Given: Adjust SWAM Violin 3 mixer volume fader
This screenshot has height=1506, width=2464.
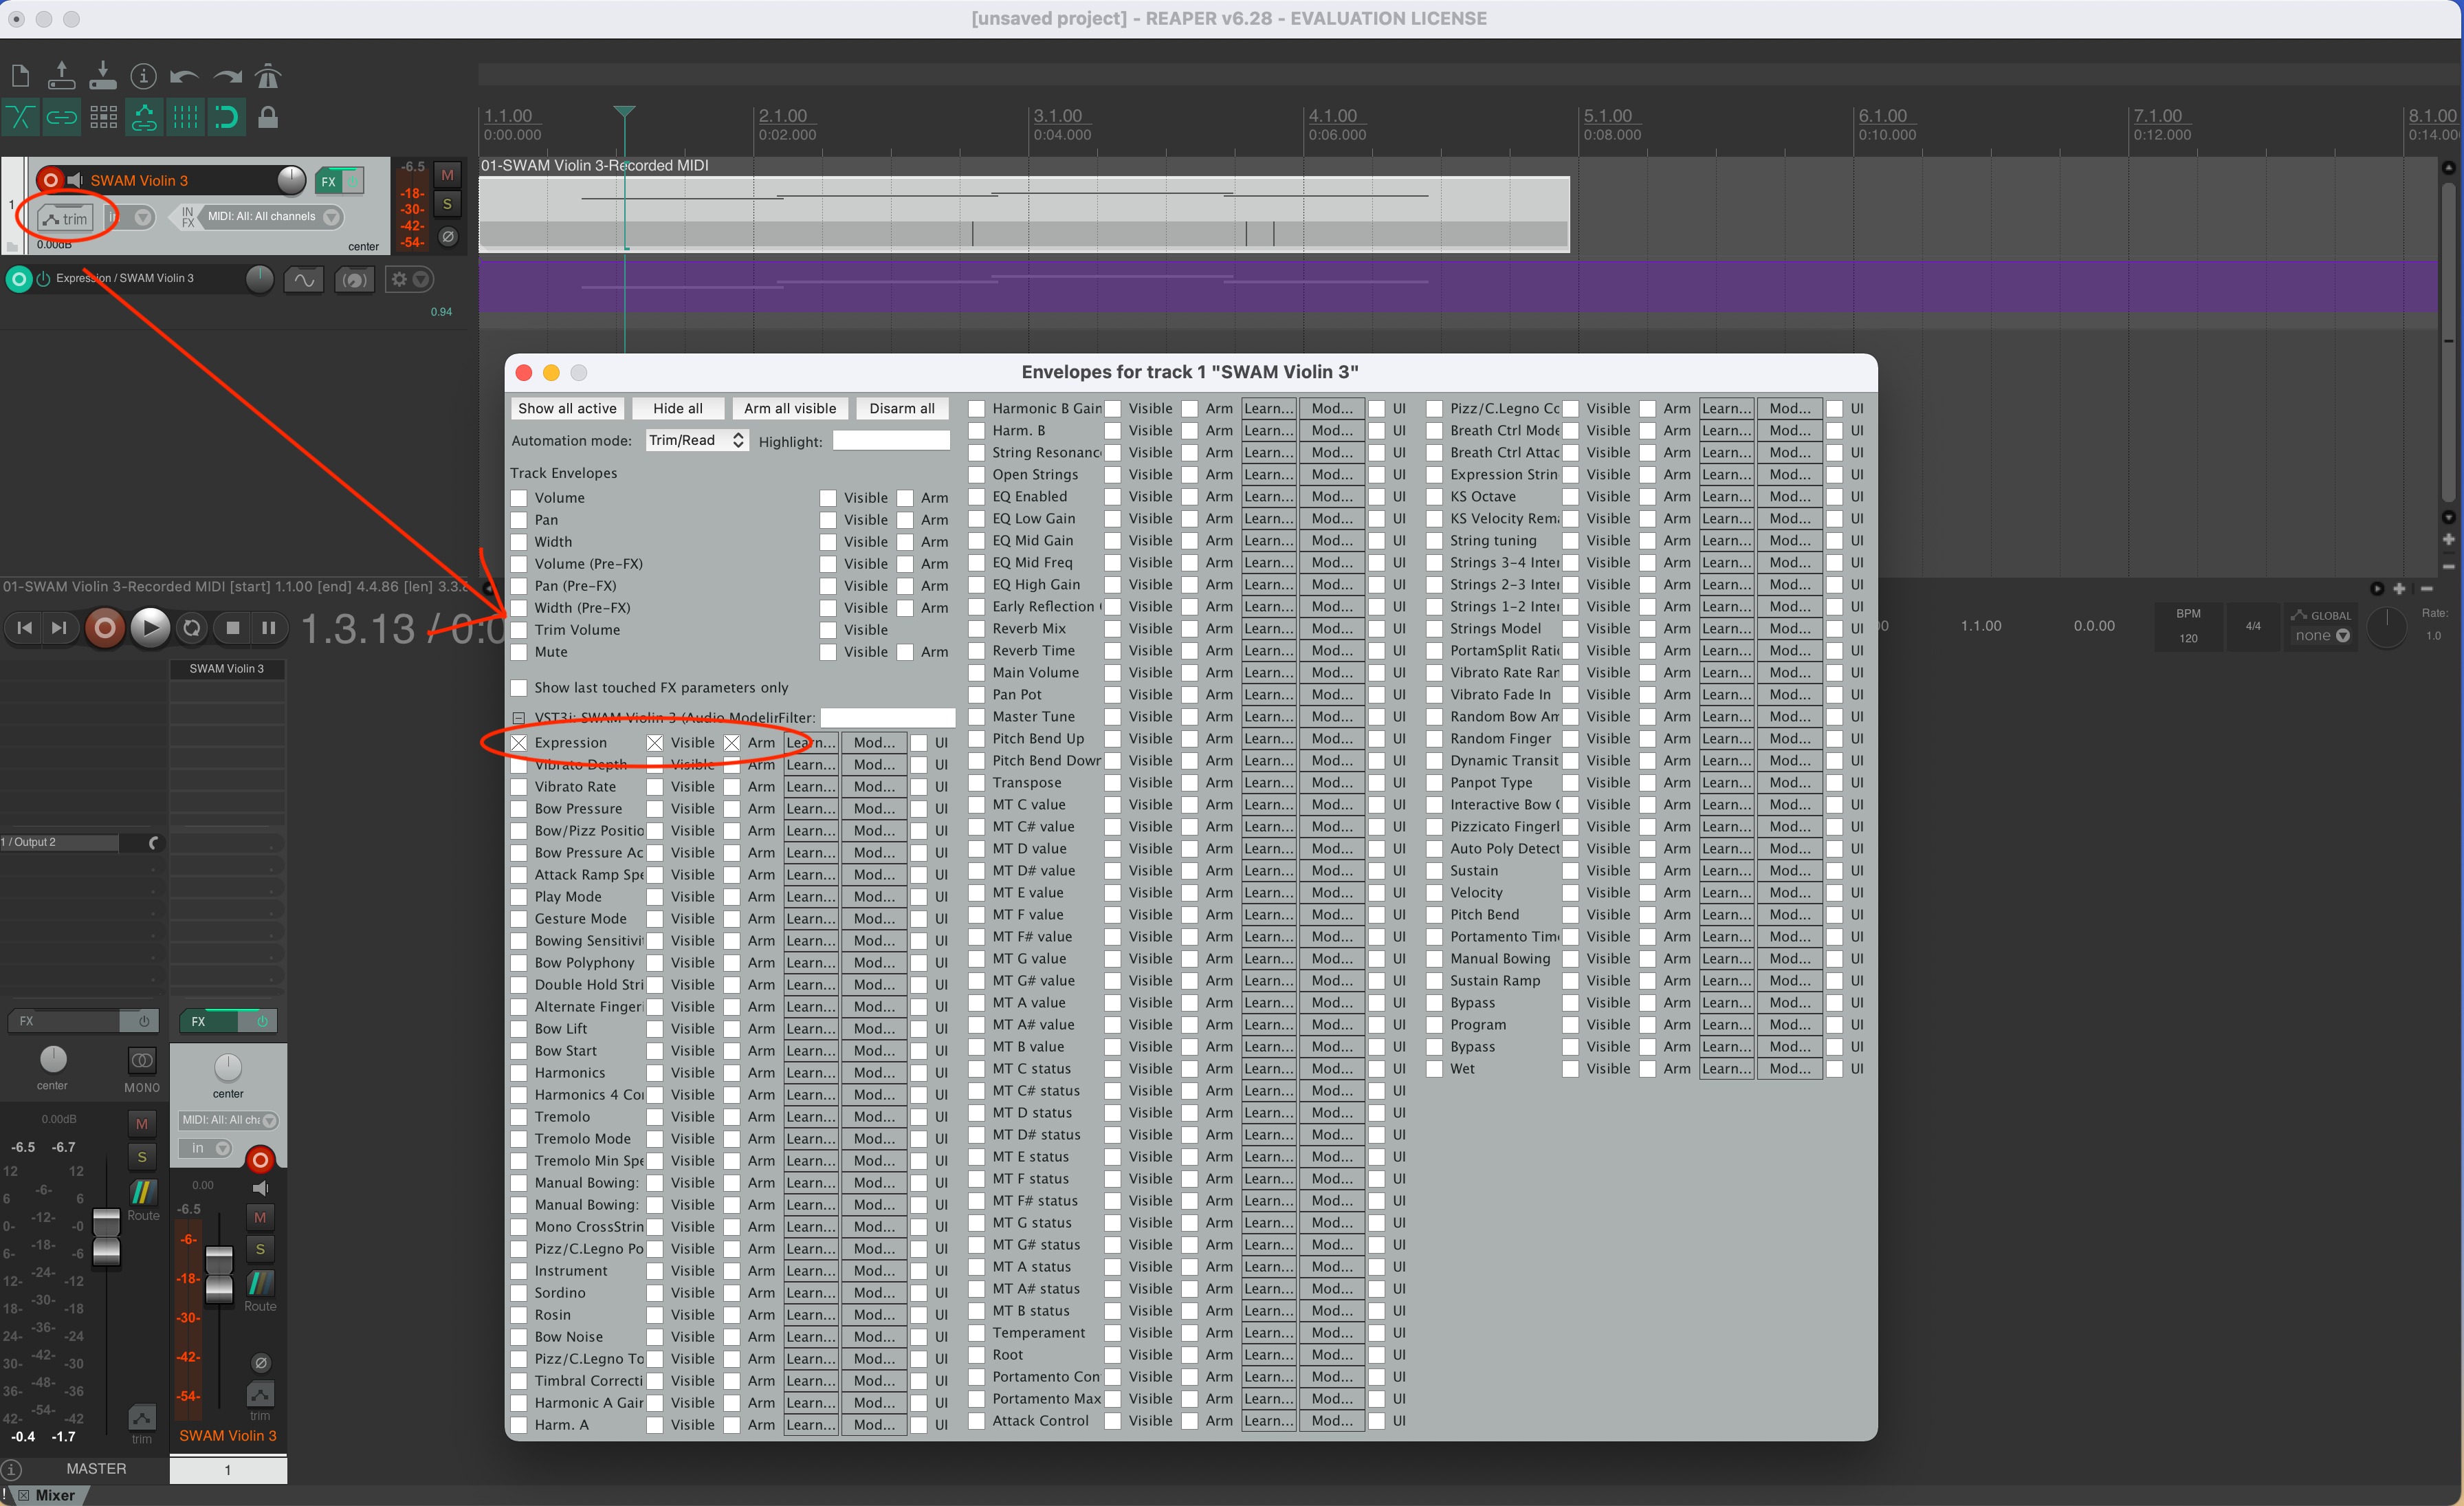Looking at the screenshot, I should [219, 1275].
